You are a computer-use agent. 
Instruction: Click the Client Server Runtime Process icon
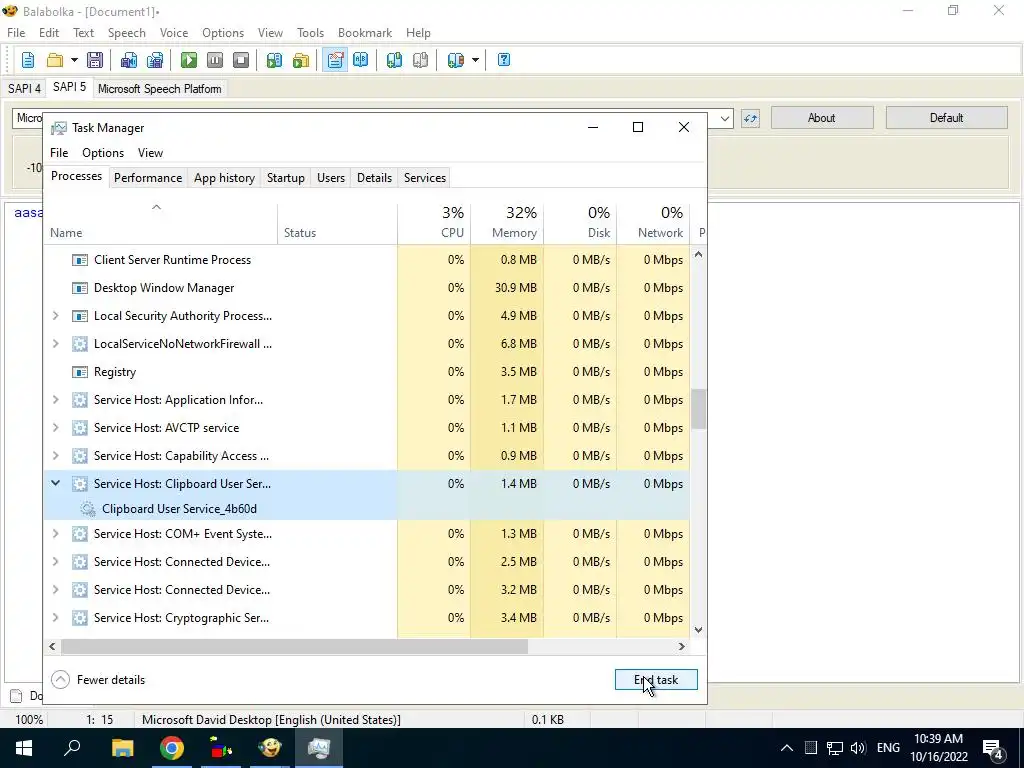click(80, 260)
